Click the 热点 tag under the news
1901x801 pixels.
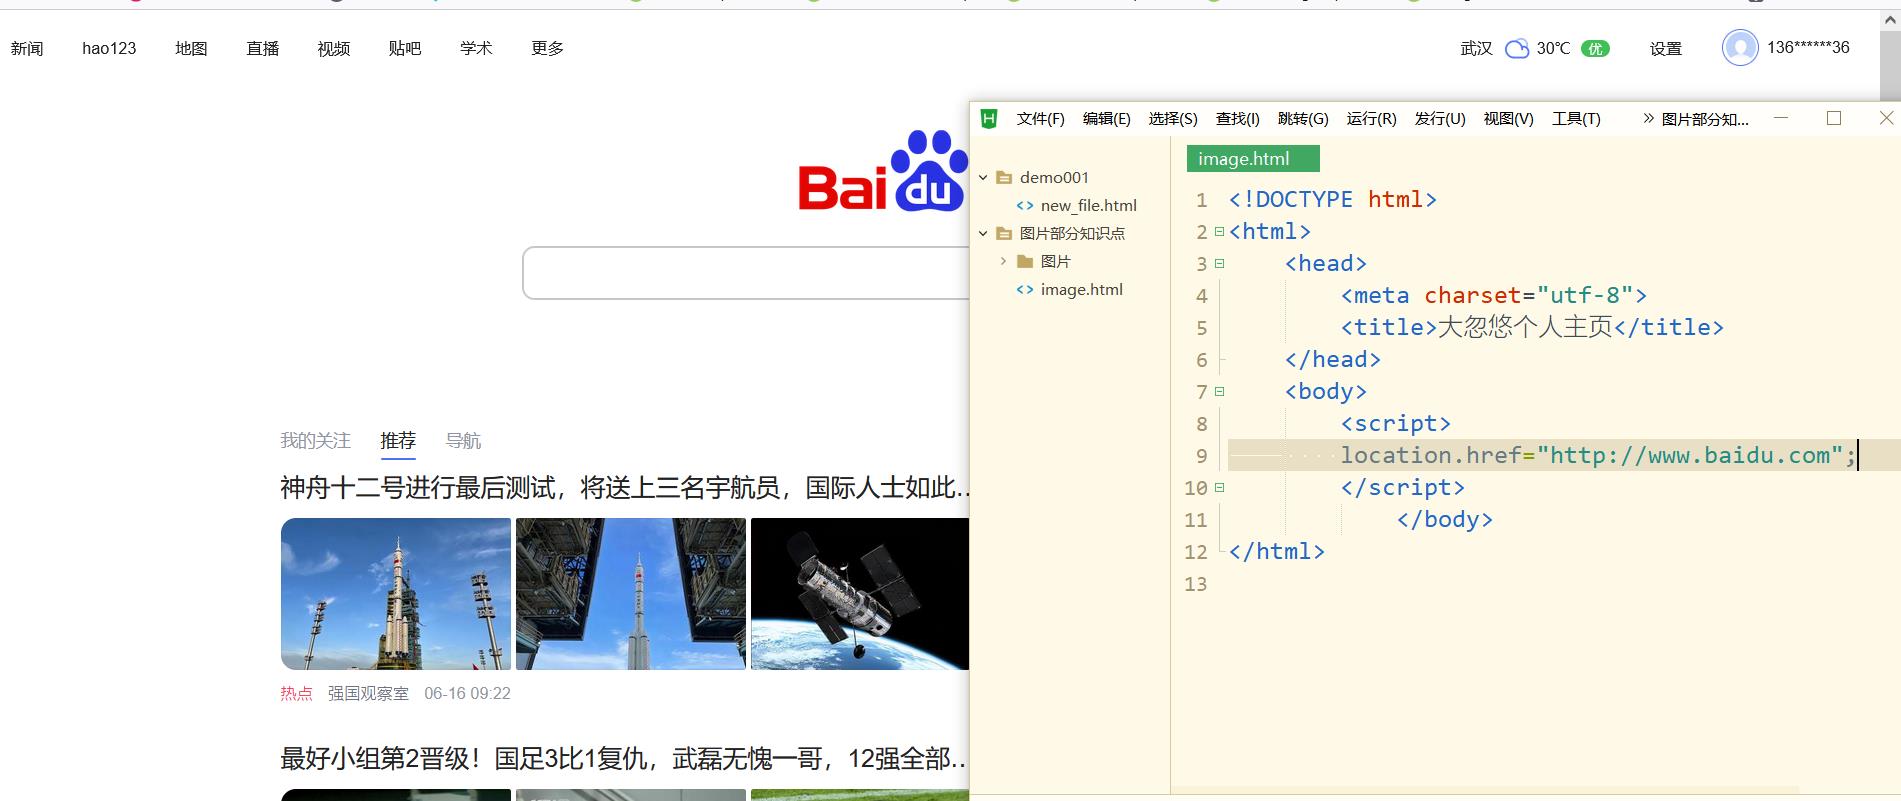pyautogui.click(x=296, y=693)
